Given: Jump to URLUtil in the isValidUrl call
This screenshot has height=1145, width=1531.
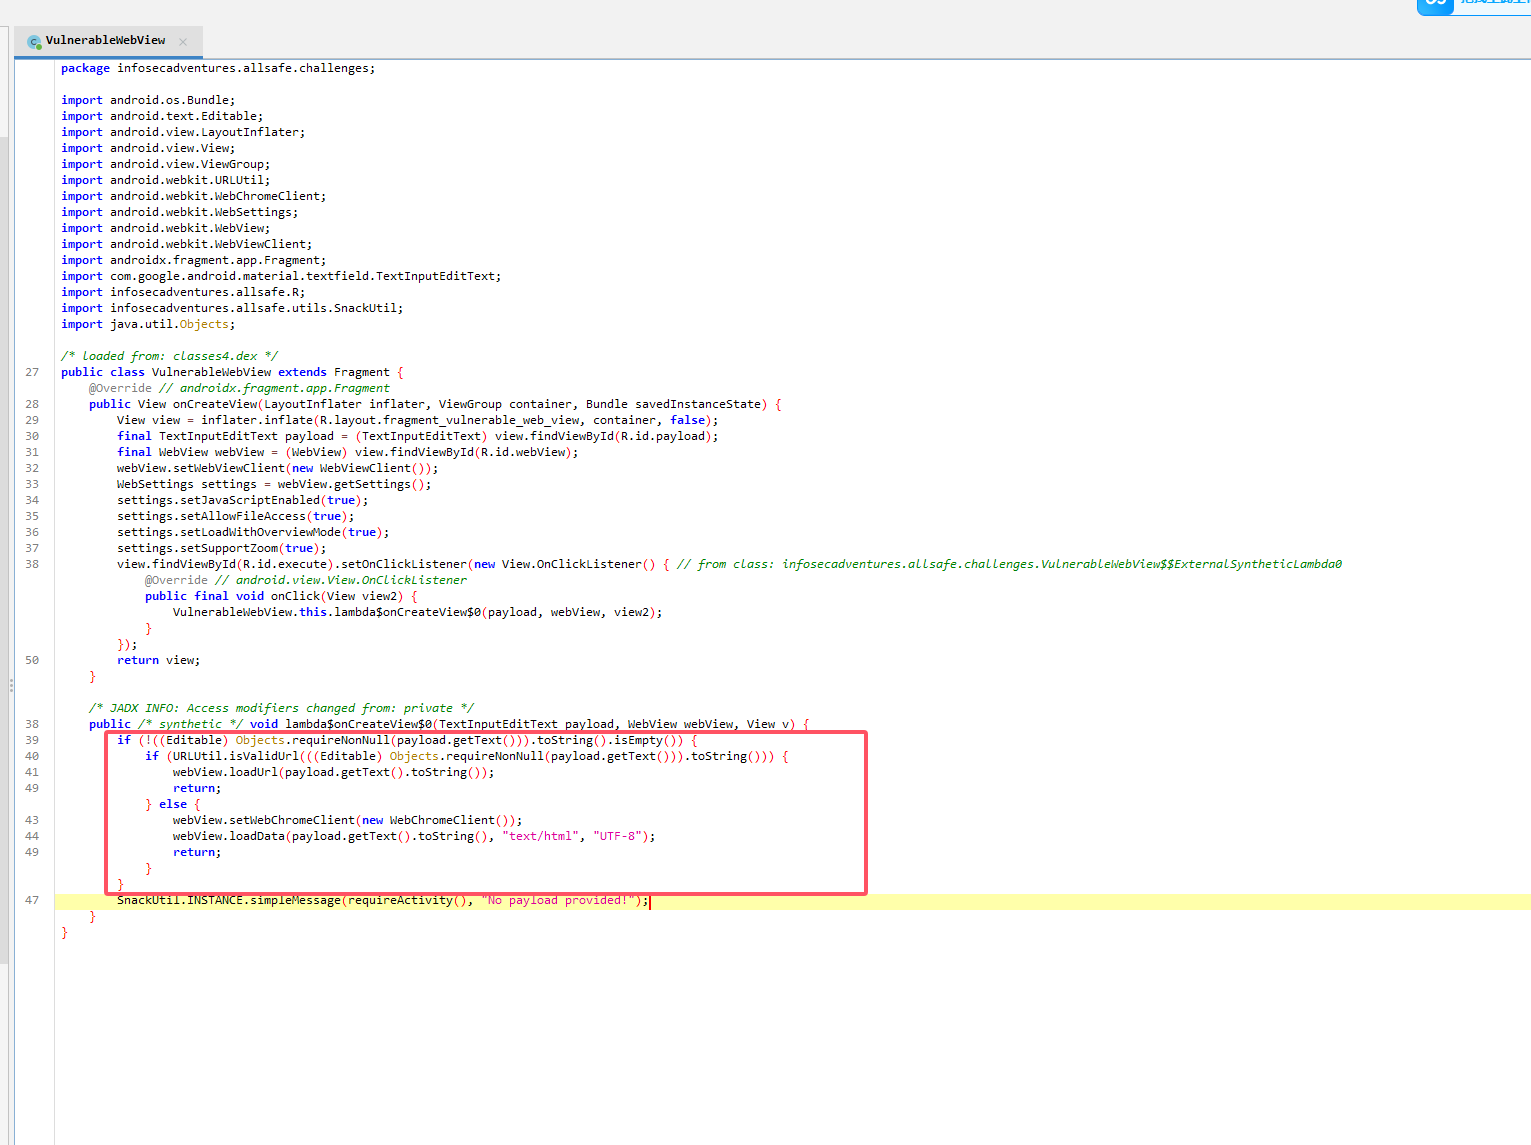Looking at the screenshot, I should coord(197,756).
